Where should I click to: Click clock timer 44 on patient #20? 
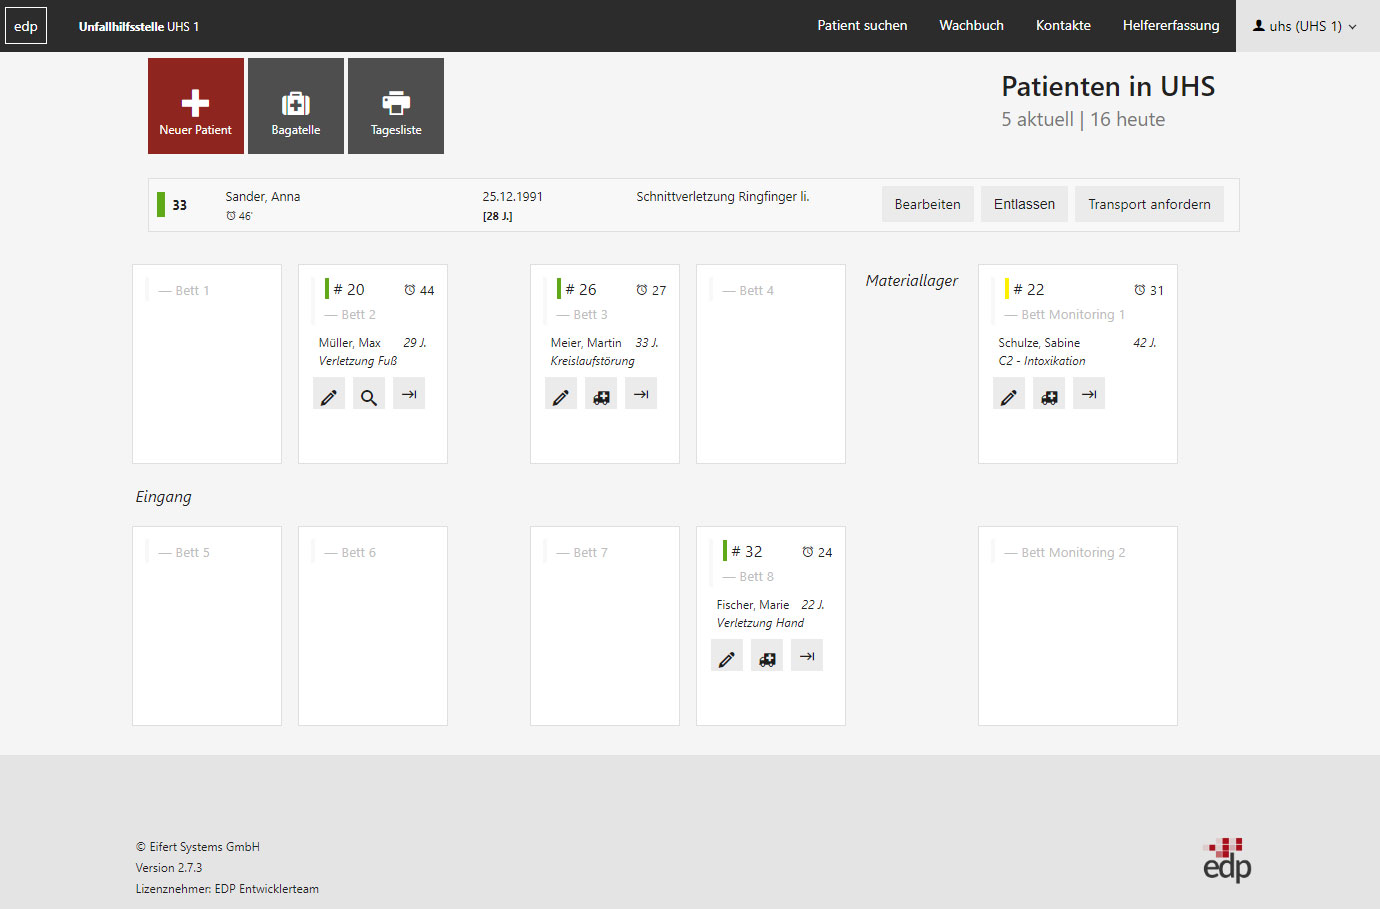(x=419, y=290)
